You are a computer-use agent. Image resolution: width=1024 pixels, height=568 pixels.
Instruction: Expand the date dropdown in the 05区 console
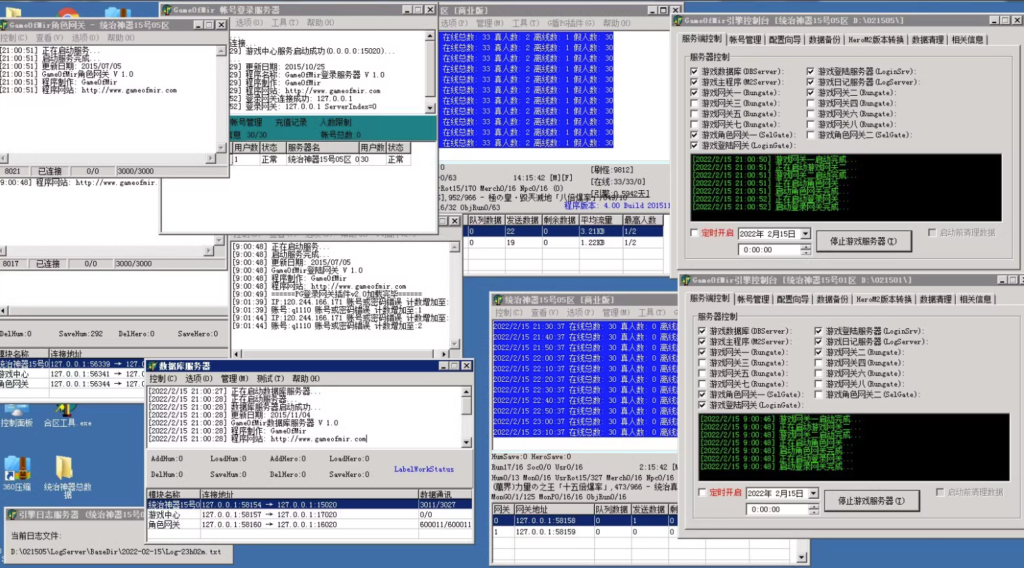[806, 233]
